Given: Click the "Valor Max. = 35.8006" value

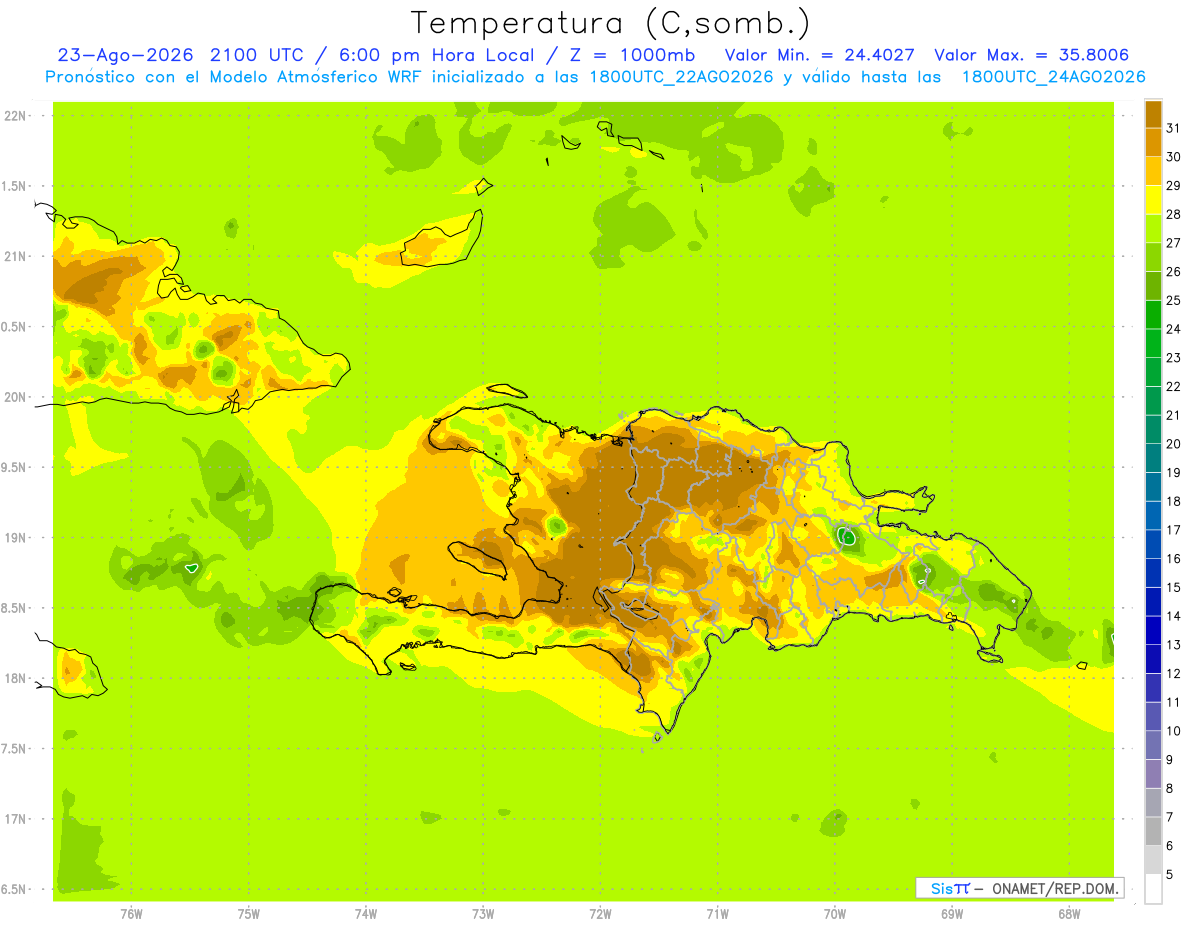Looking at the screenshot, I should point(1032,55).
